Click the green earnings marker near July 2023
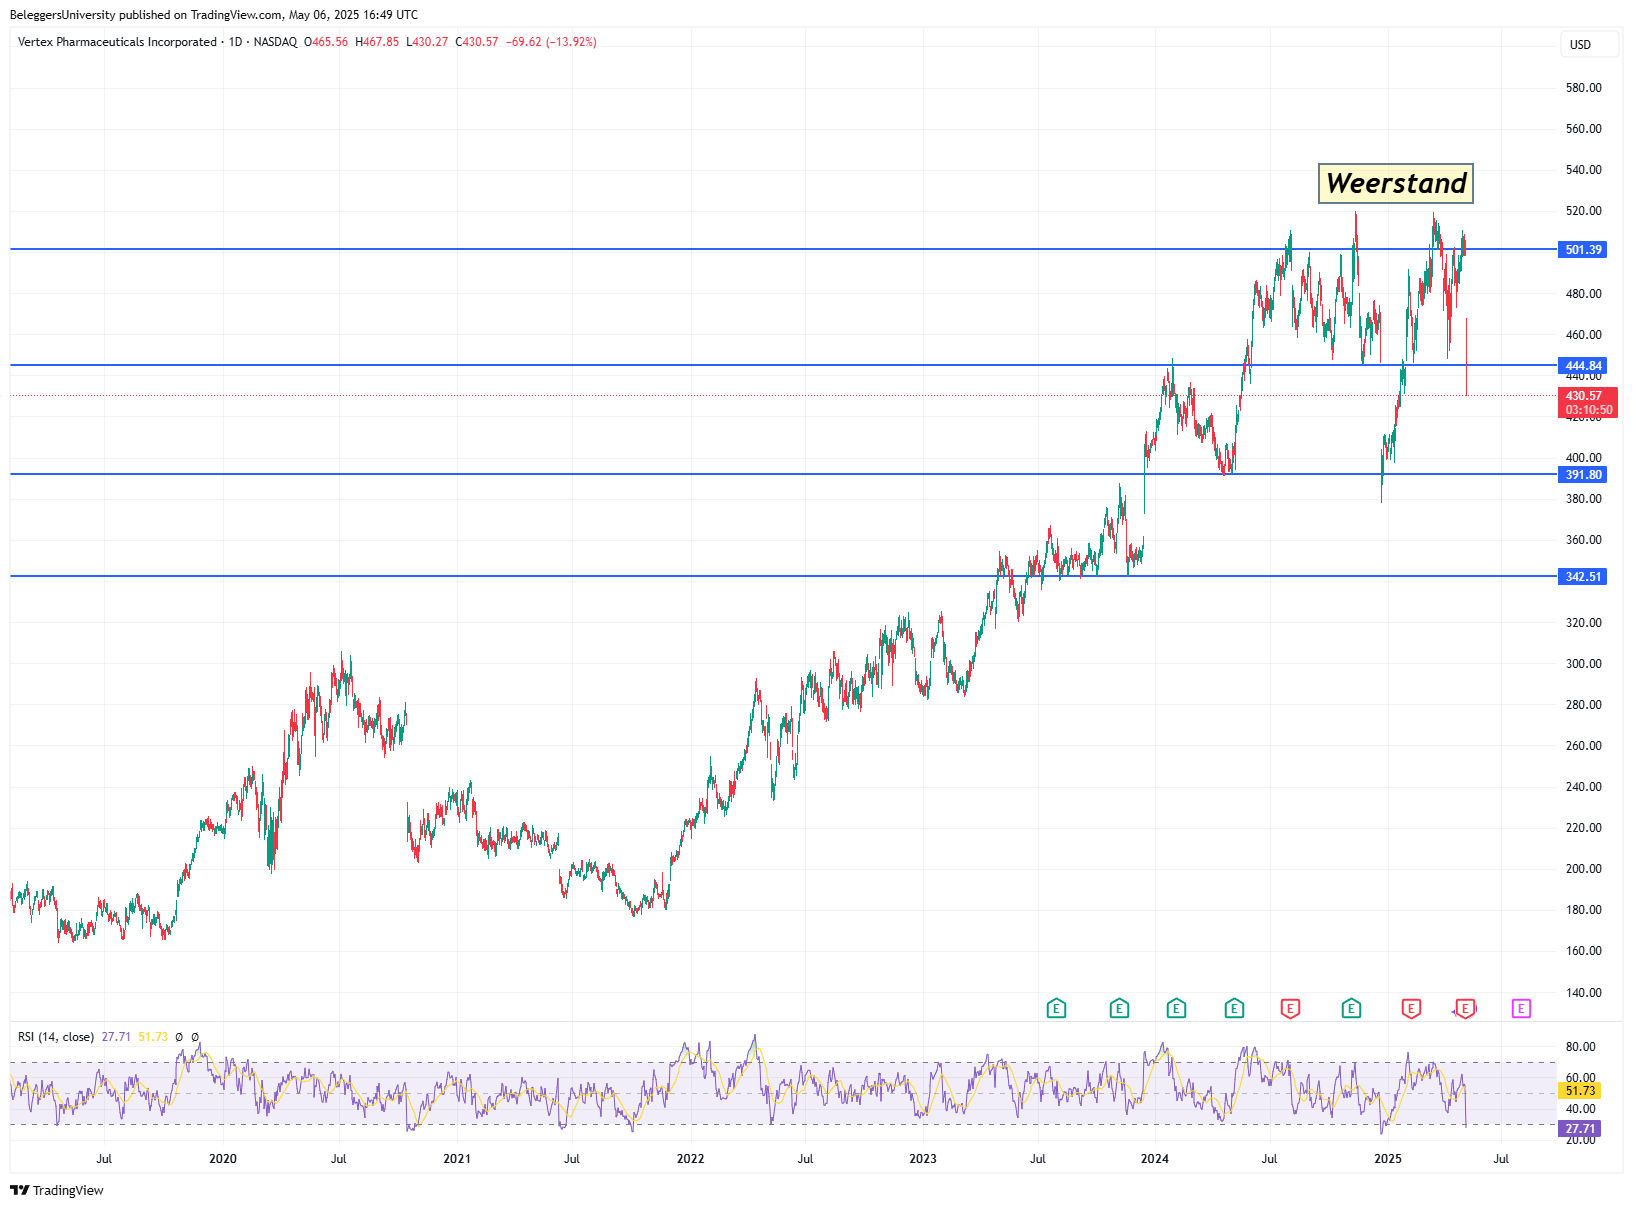This screenshot has height=1208, width=1633. [x=1056, y=1009]
